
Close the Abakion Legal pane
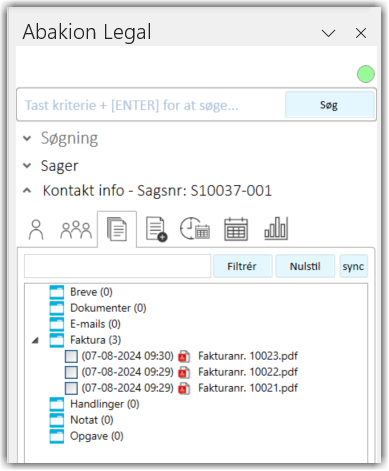(x=361, y=33)
